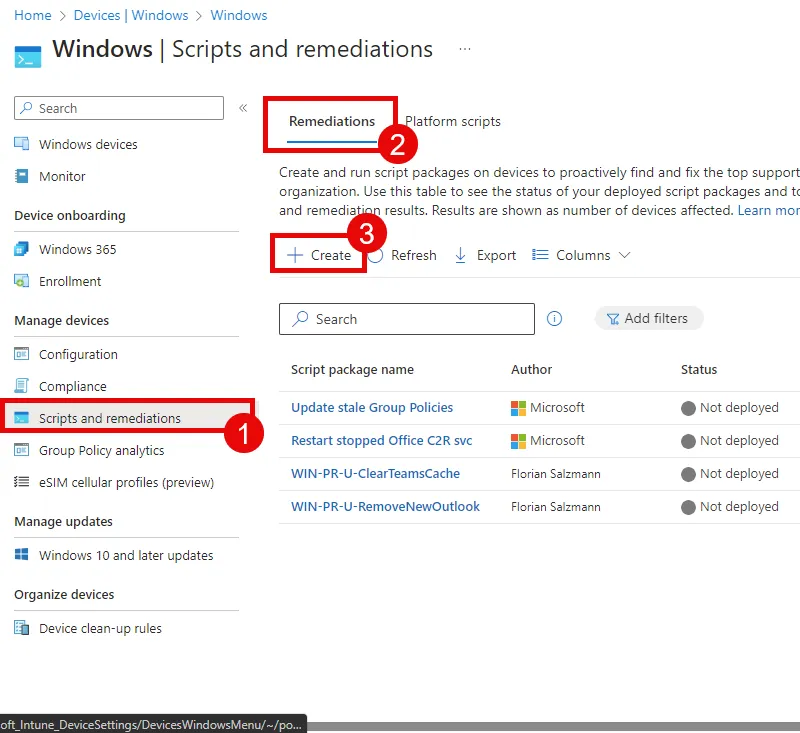800x733 pixels.
Task: Click the Compliance icon
Action: (x=21, y=386)
